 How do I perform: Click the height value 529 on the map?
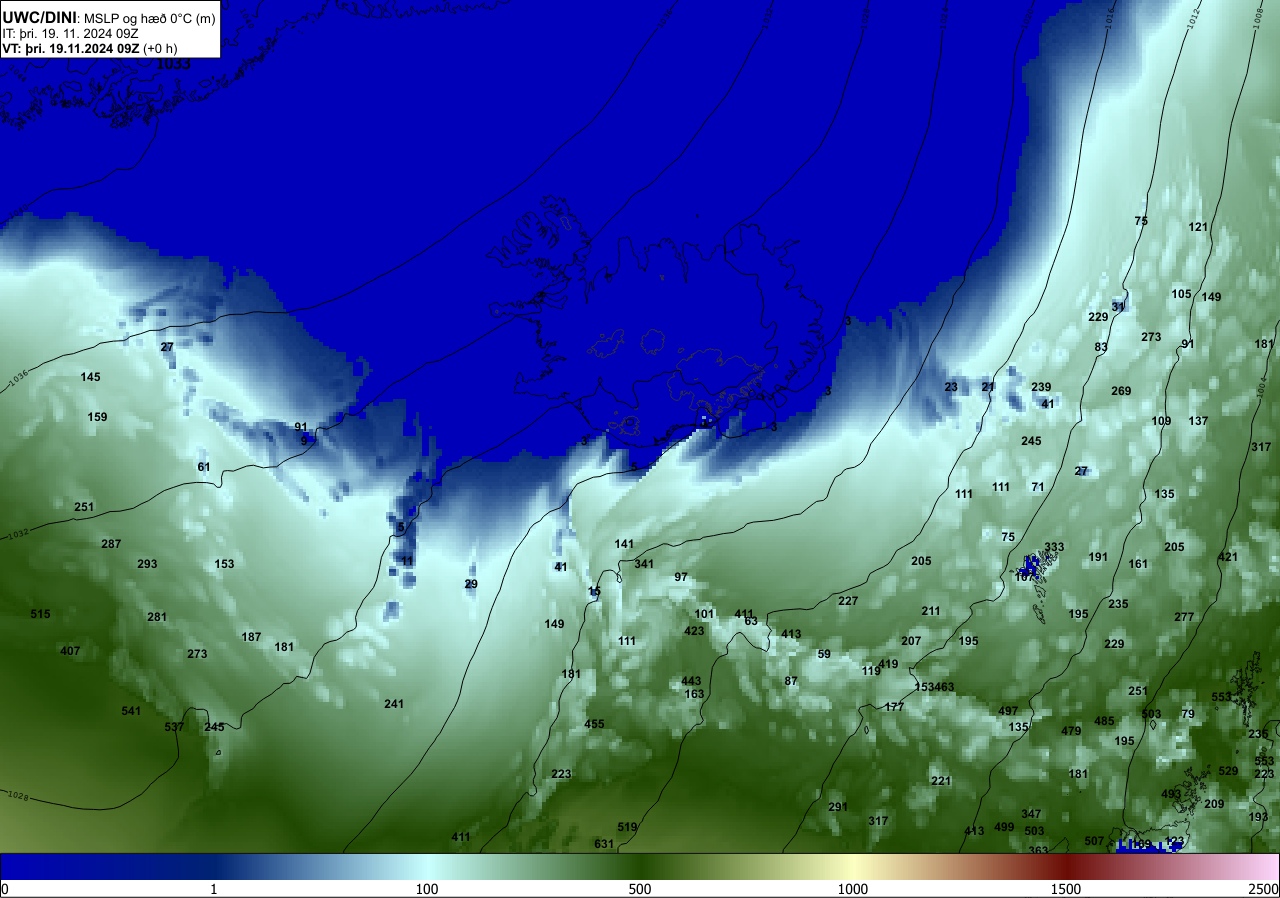pyautogui.click(x=1228, y=771)
